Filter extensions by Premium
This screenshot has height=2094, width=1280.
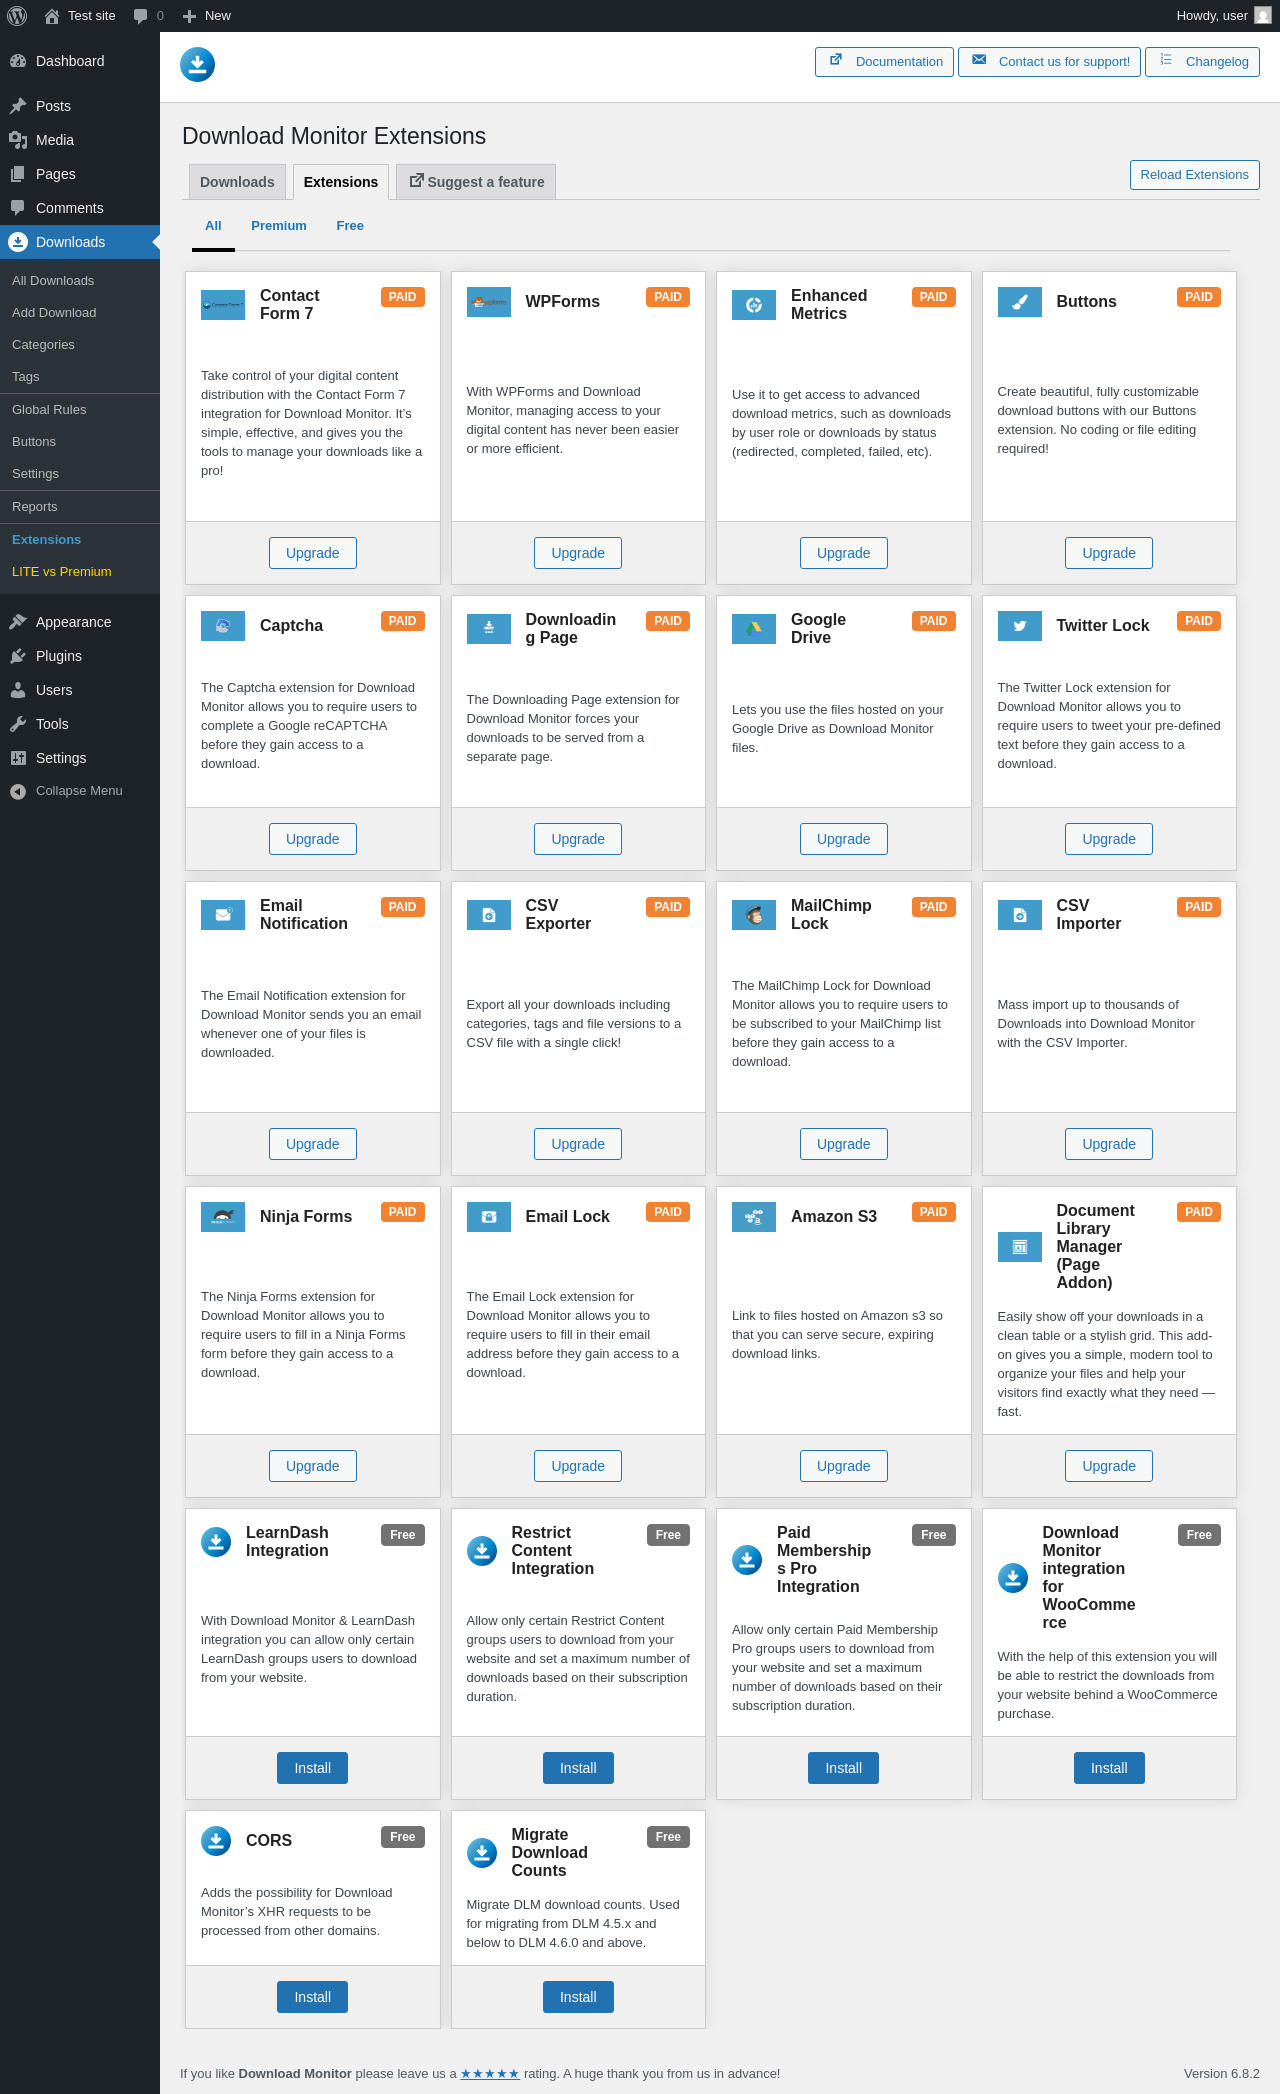point(279,226)
